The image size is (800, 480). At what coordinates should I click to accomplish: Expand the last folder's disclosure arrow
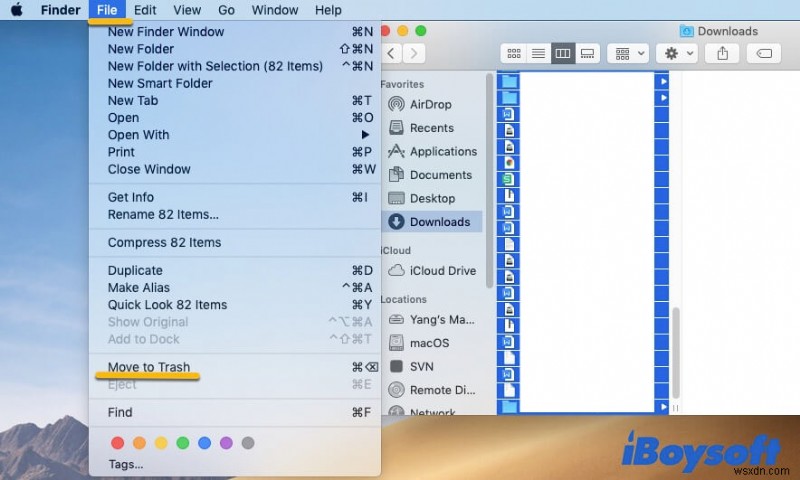(x=663, y=407)
